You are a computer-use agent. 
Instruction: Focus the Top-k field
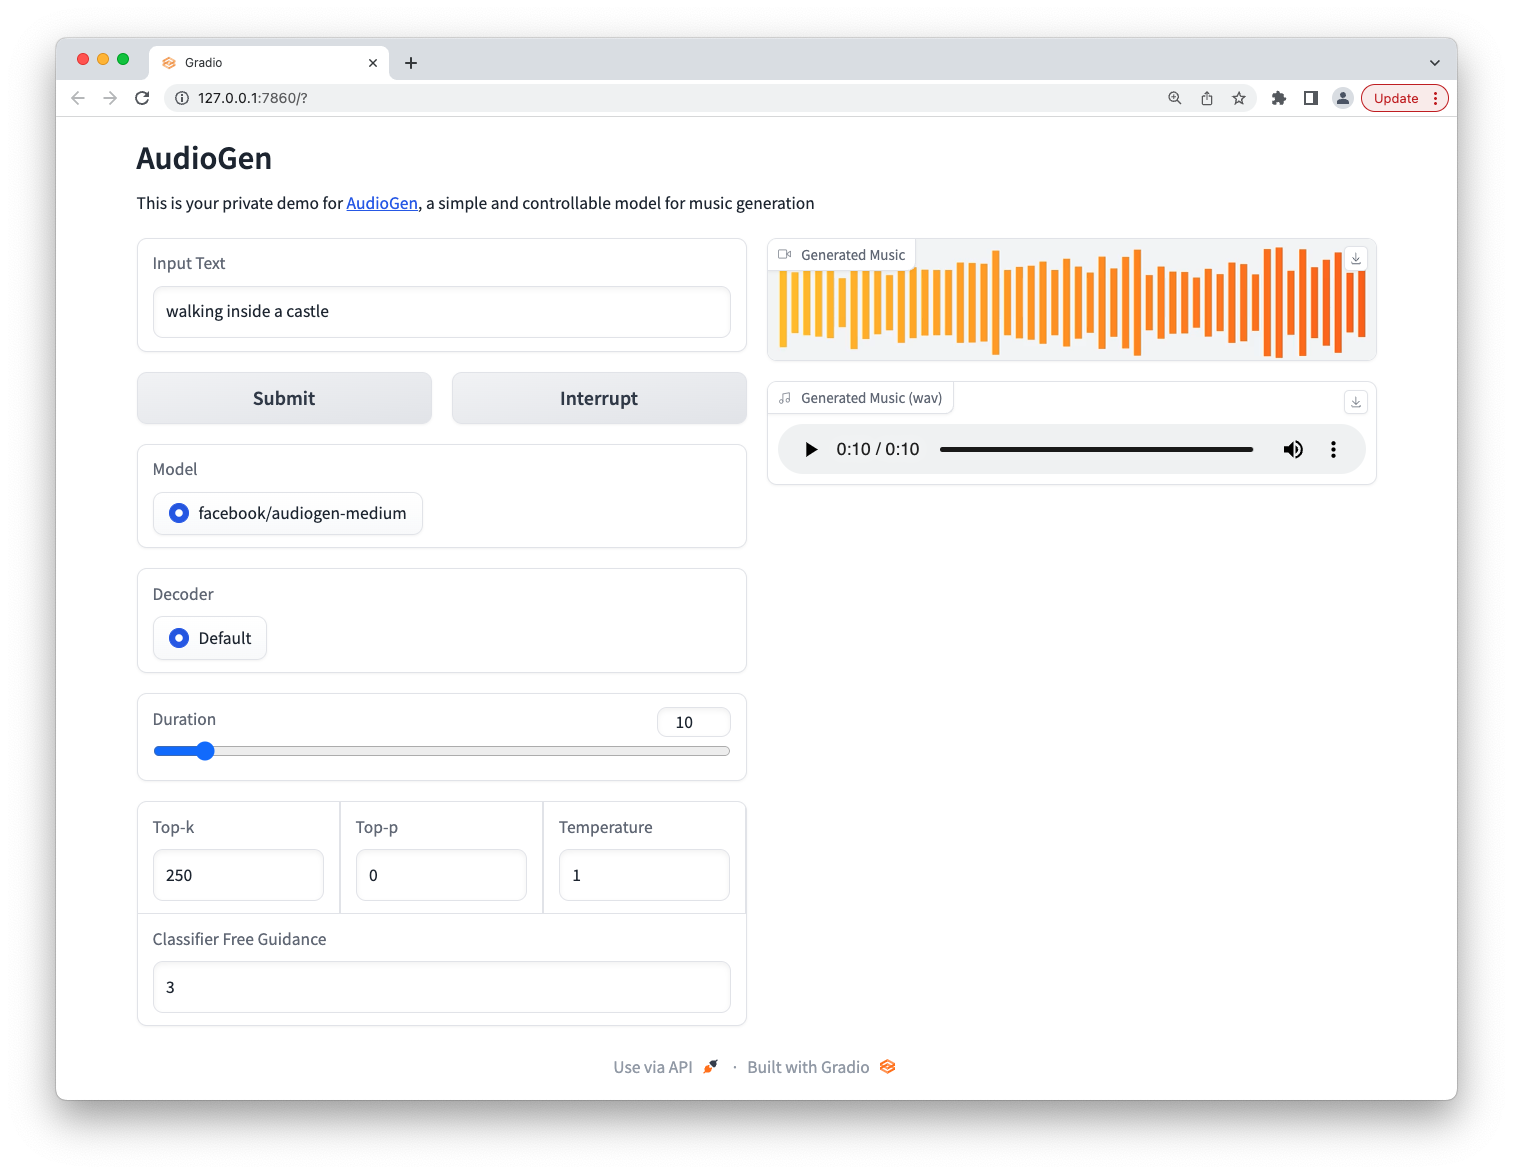[238, 875]
